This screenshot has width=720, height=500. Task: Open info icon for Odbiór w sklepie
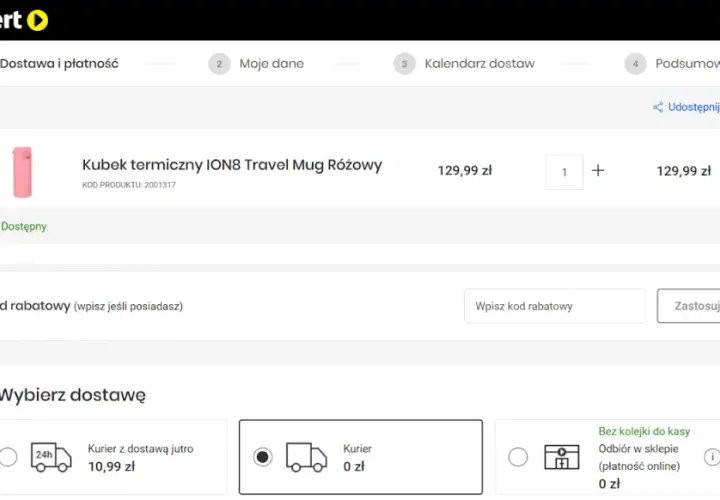712,457
